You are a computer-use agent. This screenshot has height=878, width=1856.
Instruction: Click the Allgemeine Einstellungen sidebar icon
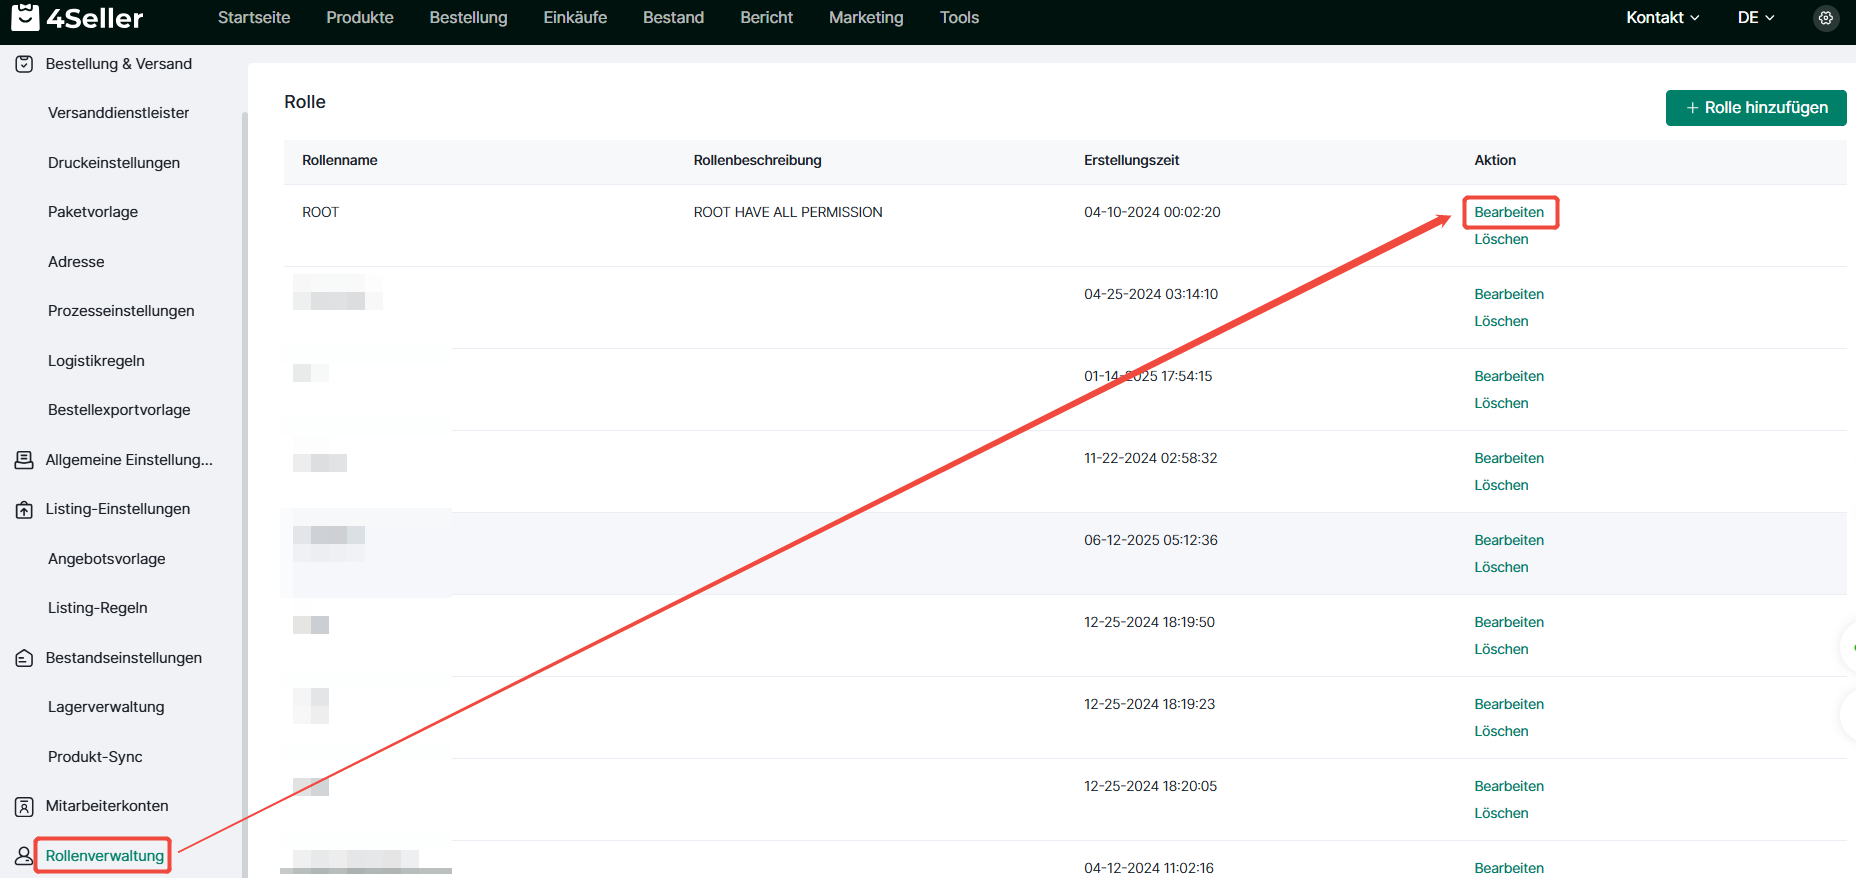click(24, 460)
